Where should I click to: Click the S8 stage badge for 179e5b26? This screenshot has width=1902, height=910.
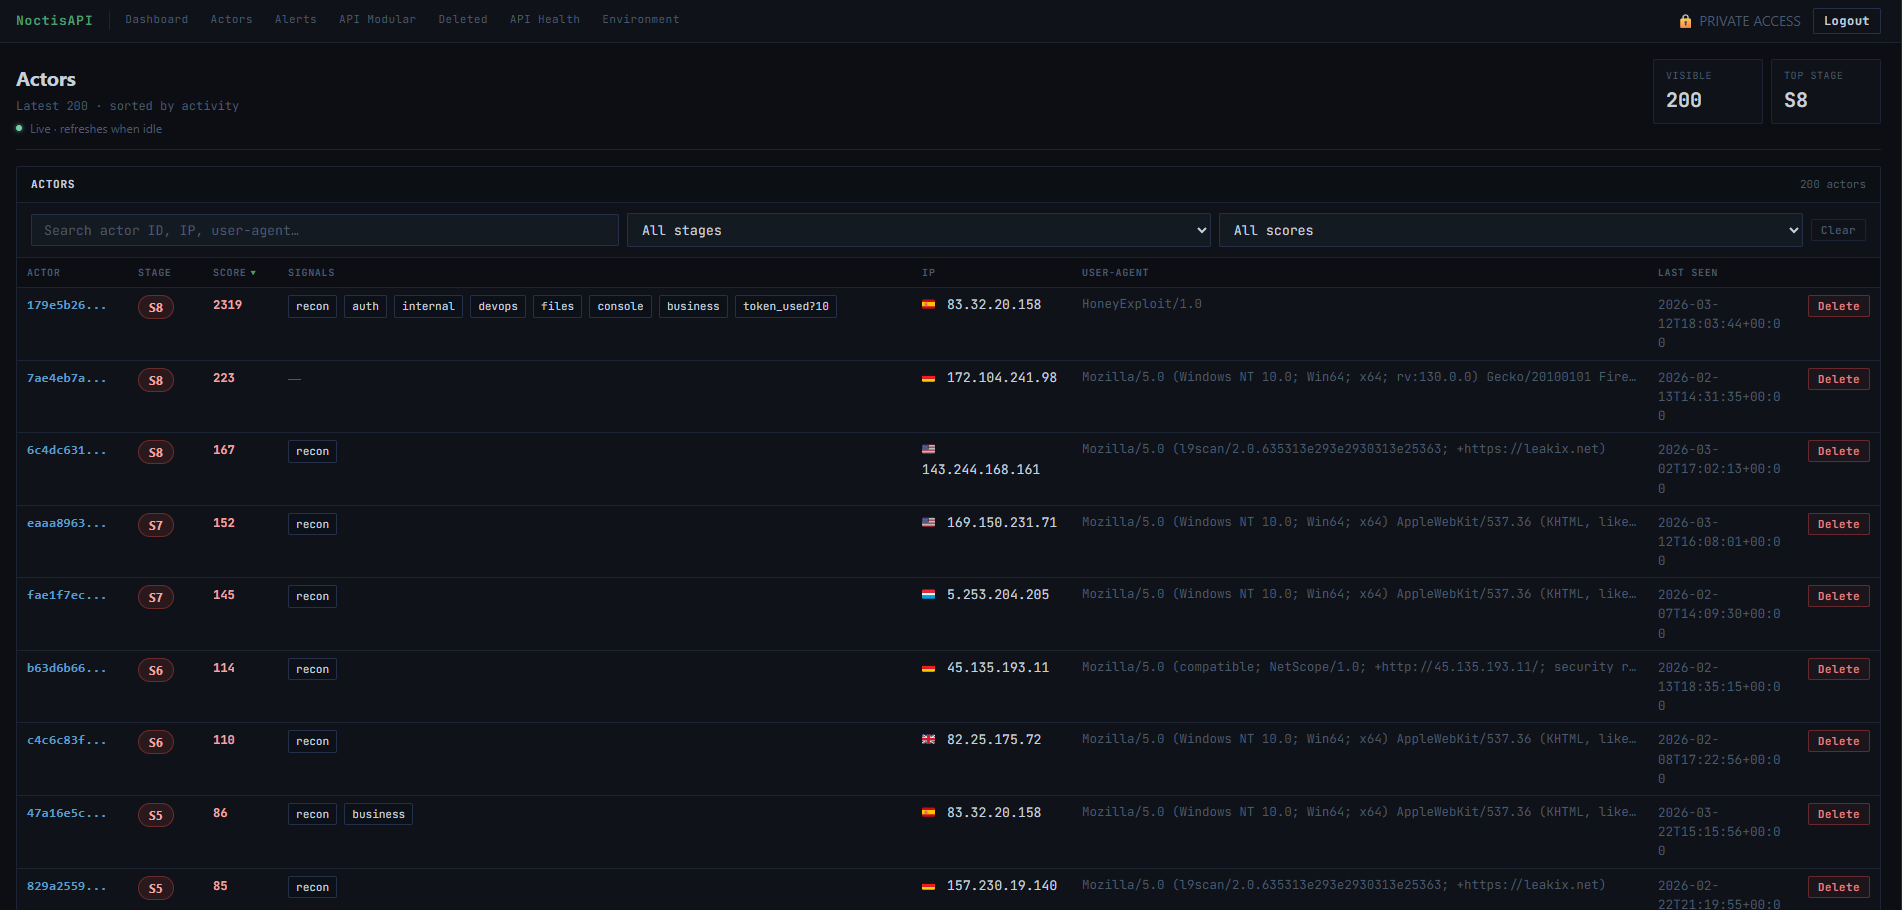[156, 307]
